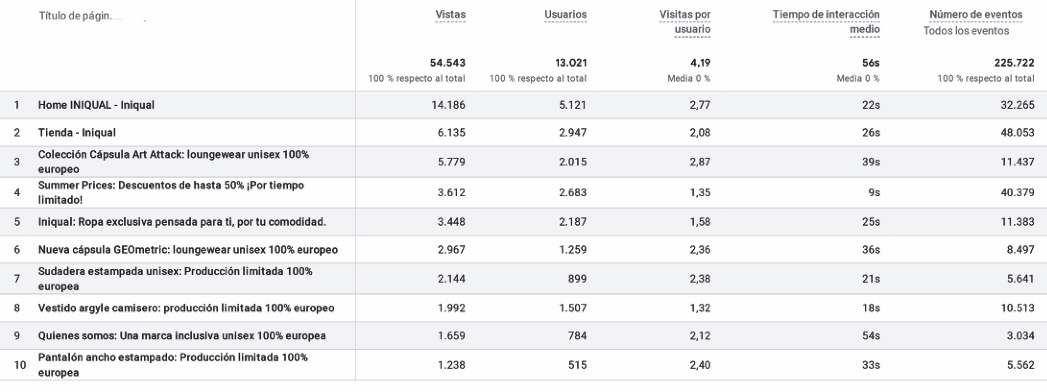Viewport: 1047px width, 392px height.
Task: Sort by Usuarios column header
Action: click(x=566, y=14)
